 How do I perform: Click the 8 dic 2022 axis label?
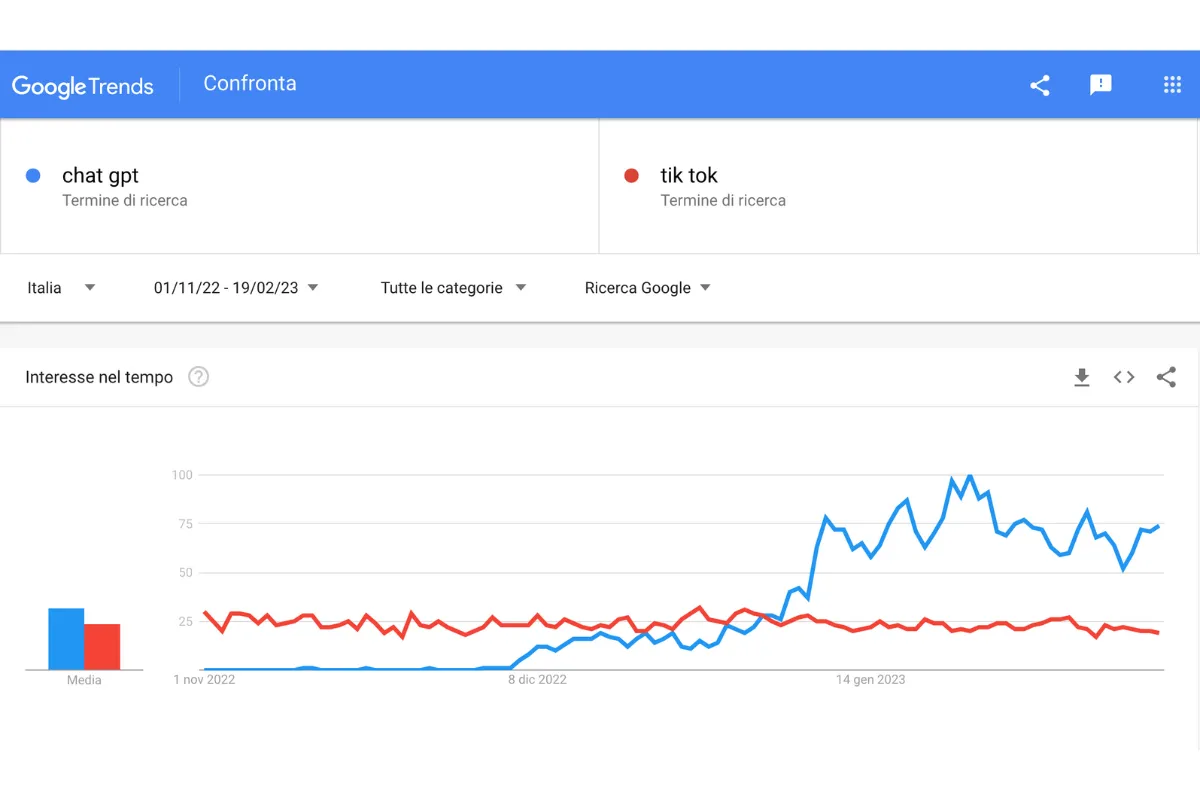(x=537, y=680)
